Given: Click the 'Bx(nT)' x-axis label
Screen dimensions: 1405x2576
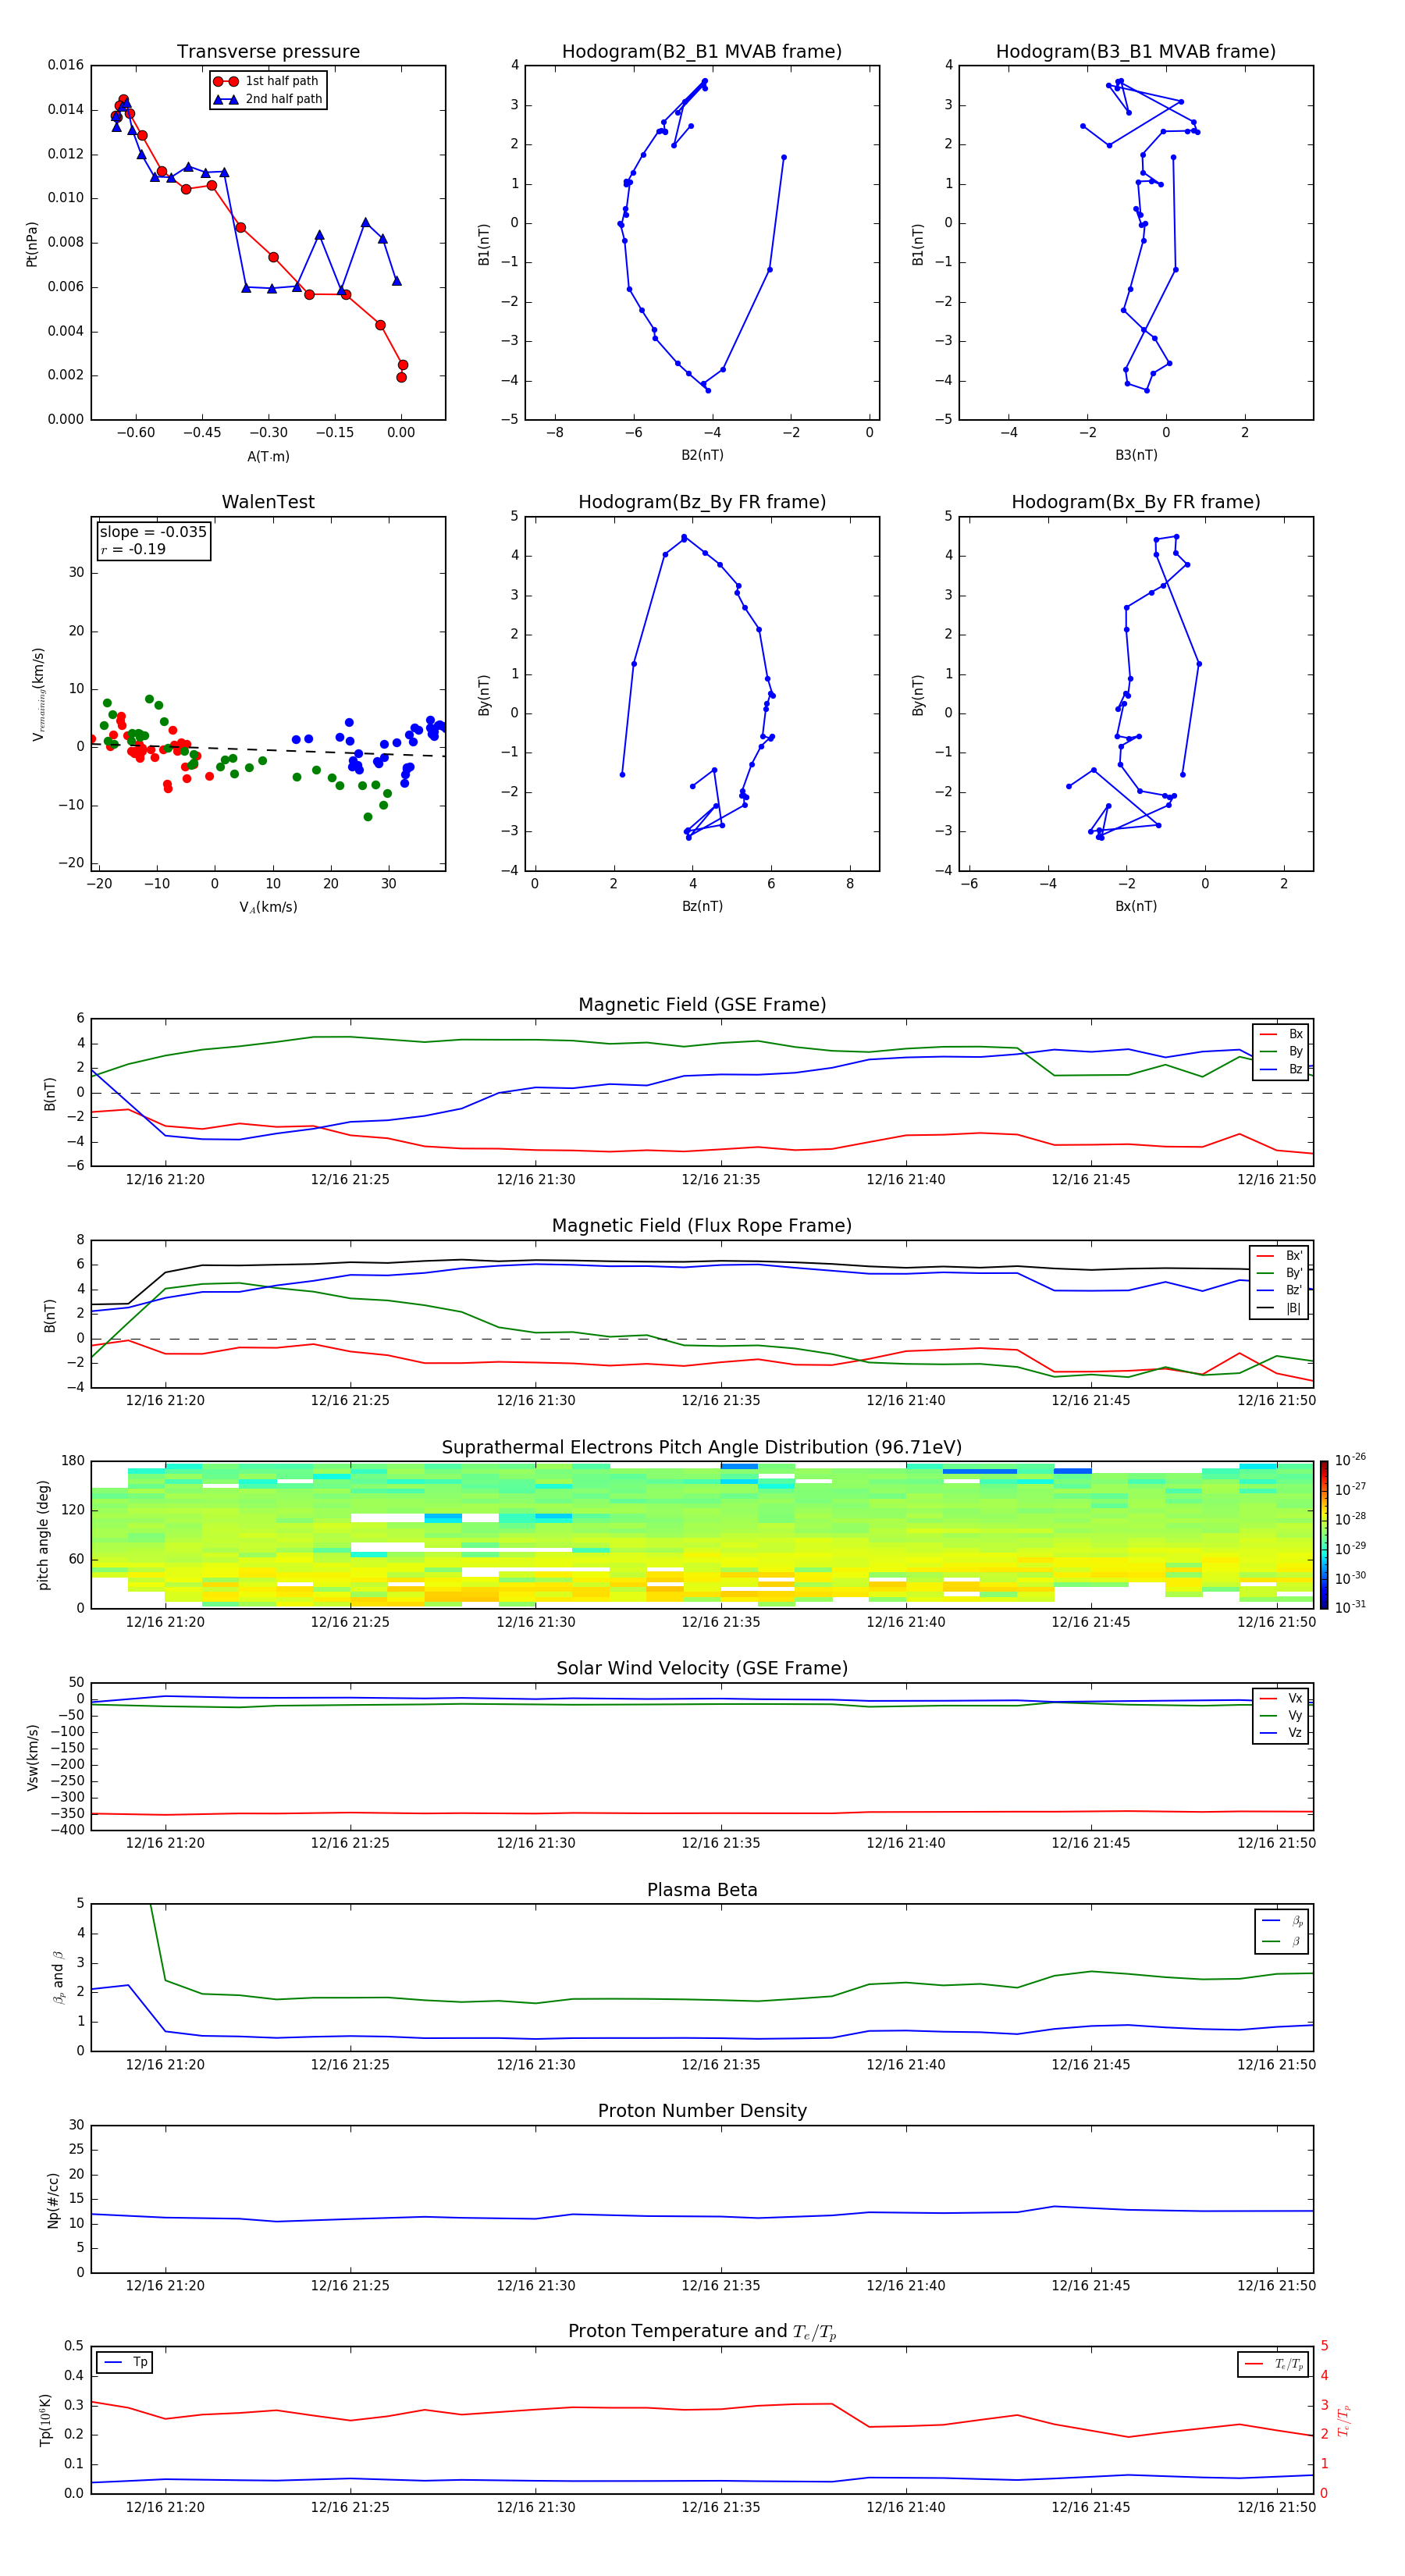Looking at the screenshot, I should click(x=1136, y=907).
